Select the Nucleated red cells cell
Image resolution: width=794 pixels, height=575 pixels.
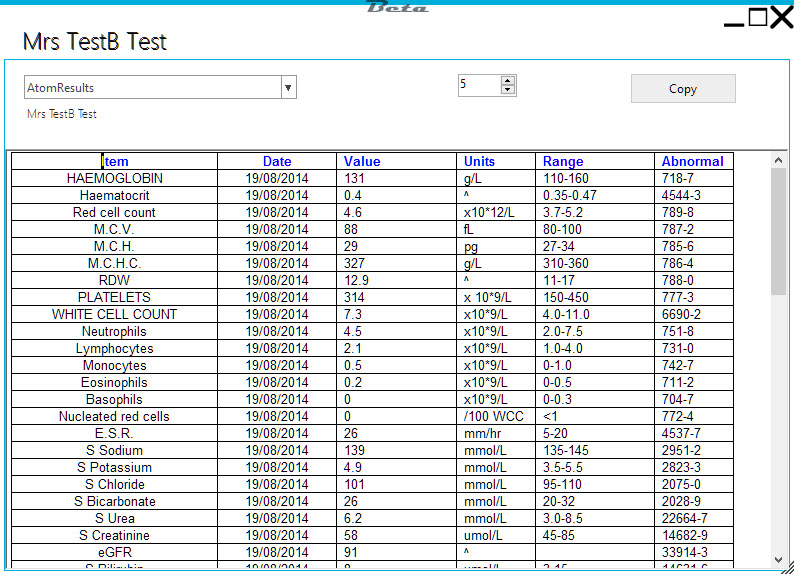[114, 417]
